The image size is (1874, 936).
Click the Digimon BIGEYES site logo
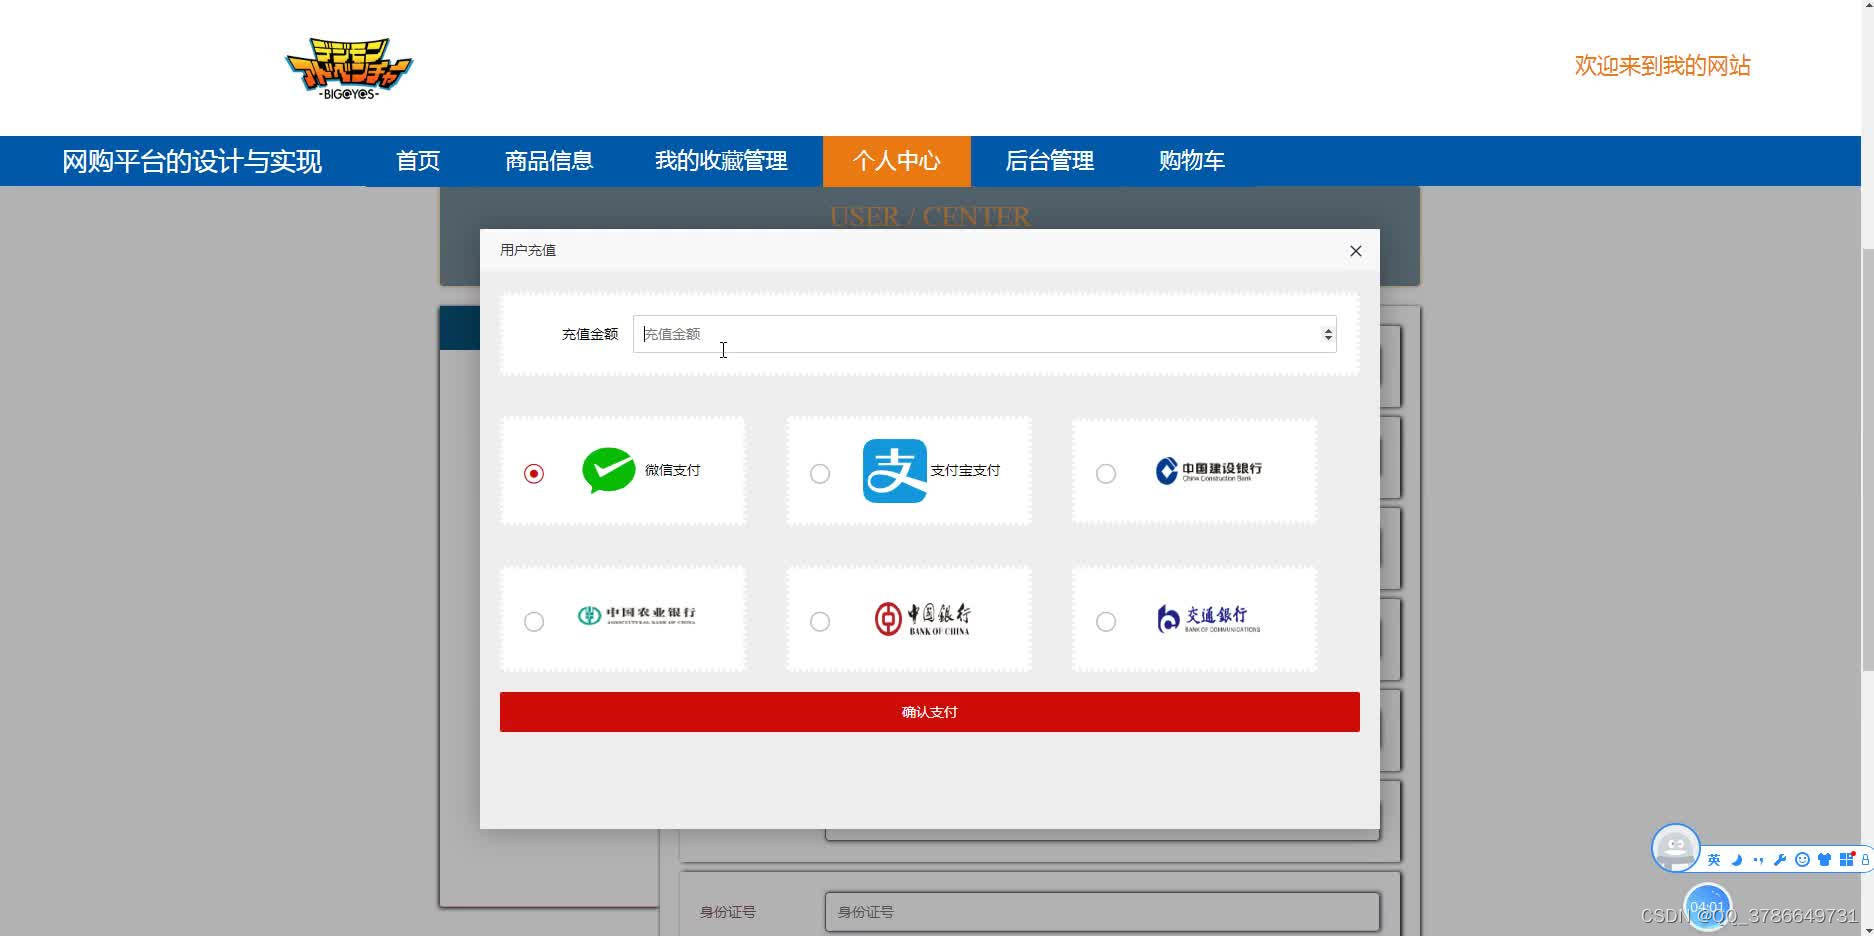349,69
